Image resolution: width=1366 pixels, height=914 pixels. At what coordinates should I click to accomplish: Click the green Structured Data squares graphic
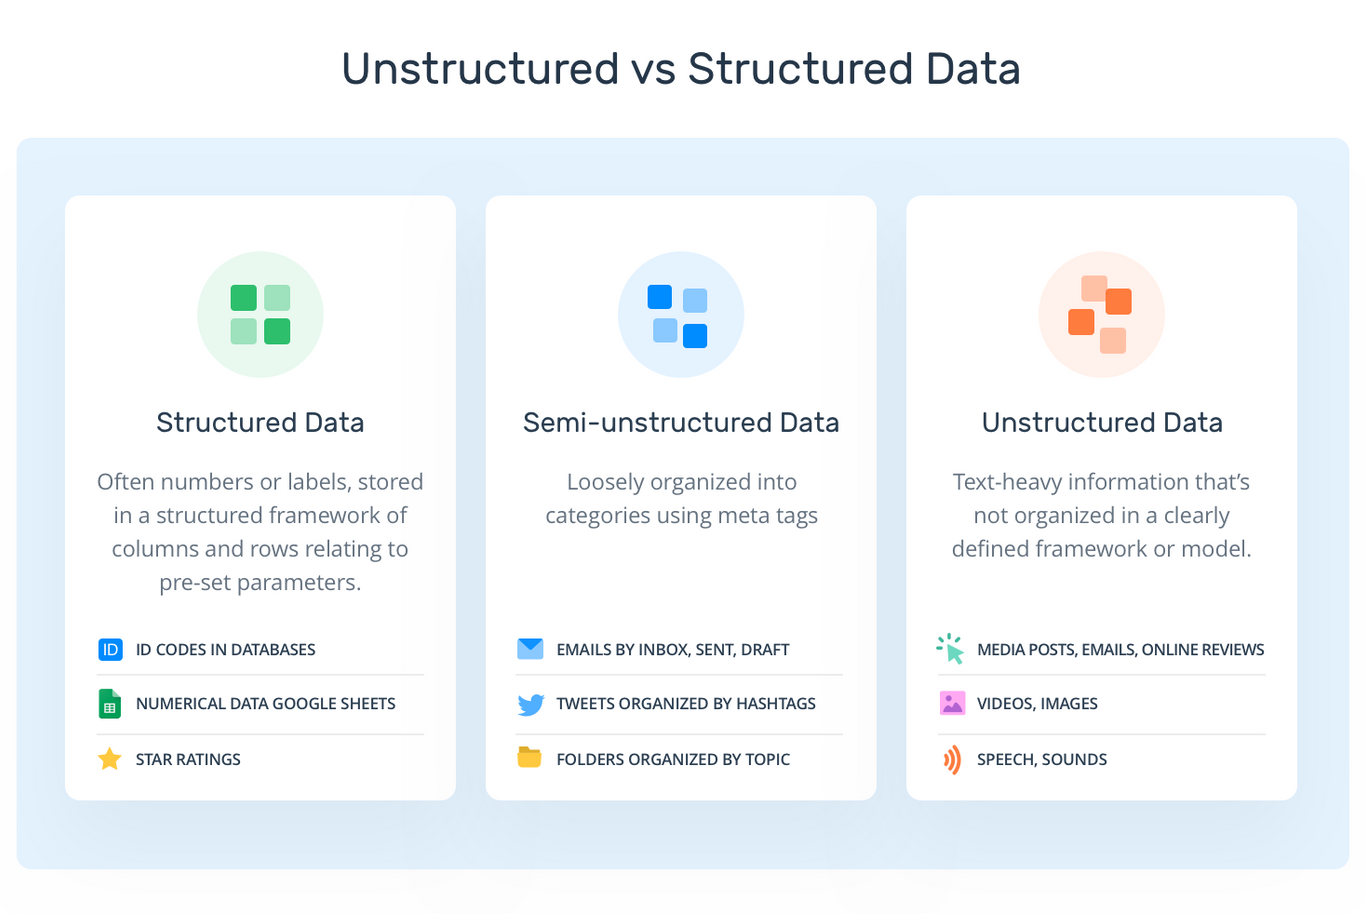[260, 314]
